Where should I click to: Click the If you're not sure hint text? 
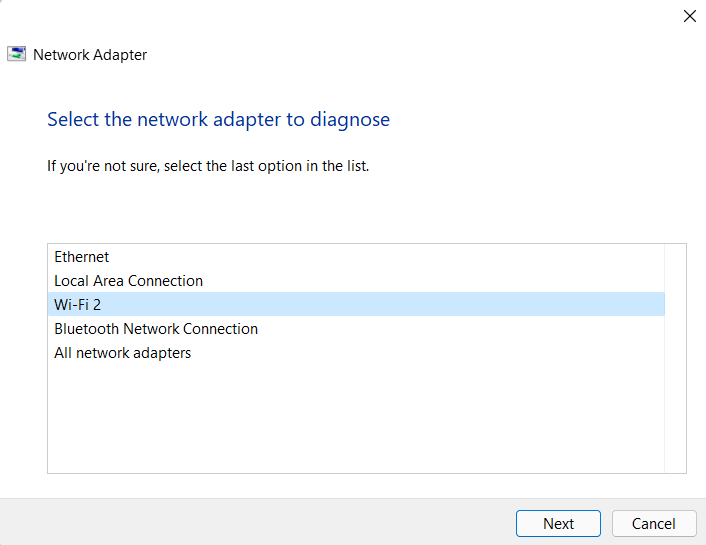pos(208,166)
